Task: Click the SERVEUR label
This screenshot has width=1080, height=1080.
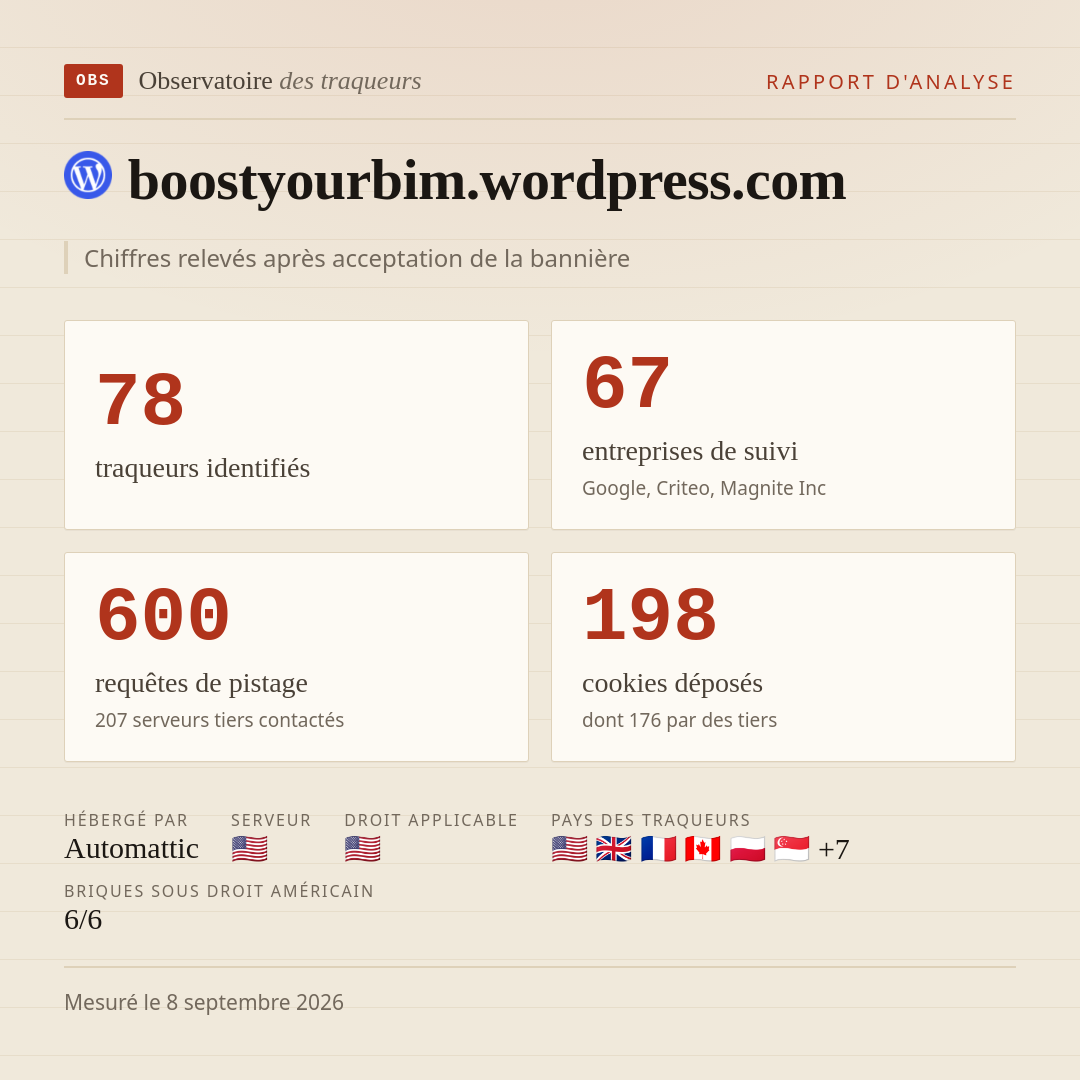Action: coord(271,820)
